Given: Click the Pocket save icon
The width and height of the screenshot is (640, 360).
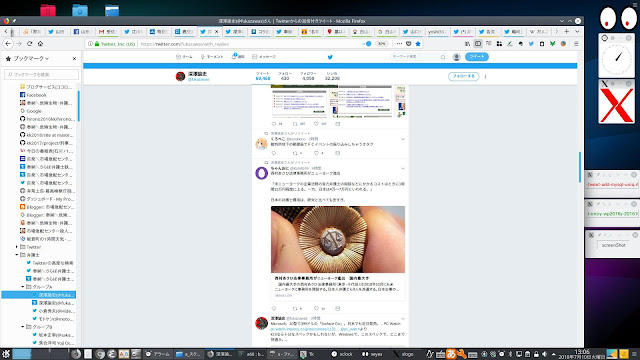Looking at the screenshot, I should click(409, 44).
